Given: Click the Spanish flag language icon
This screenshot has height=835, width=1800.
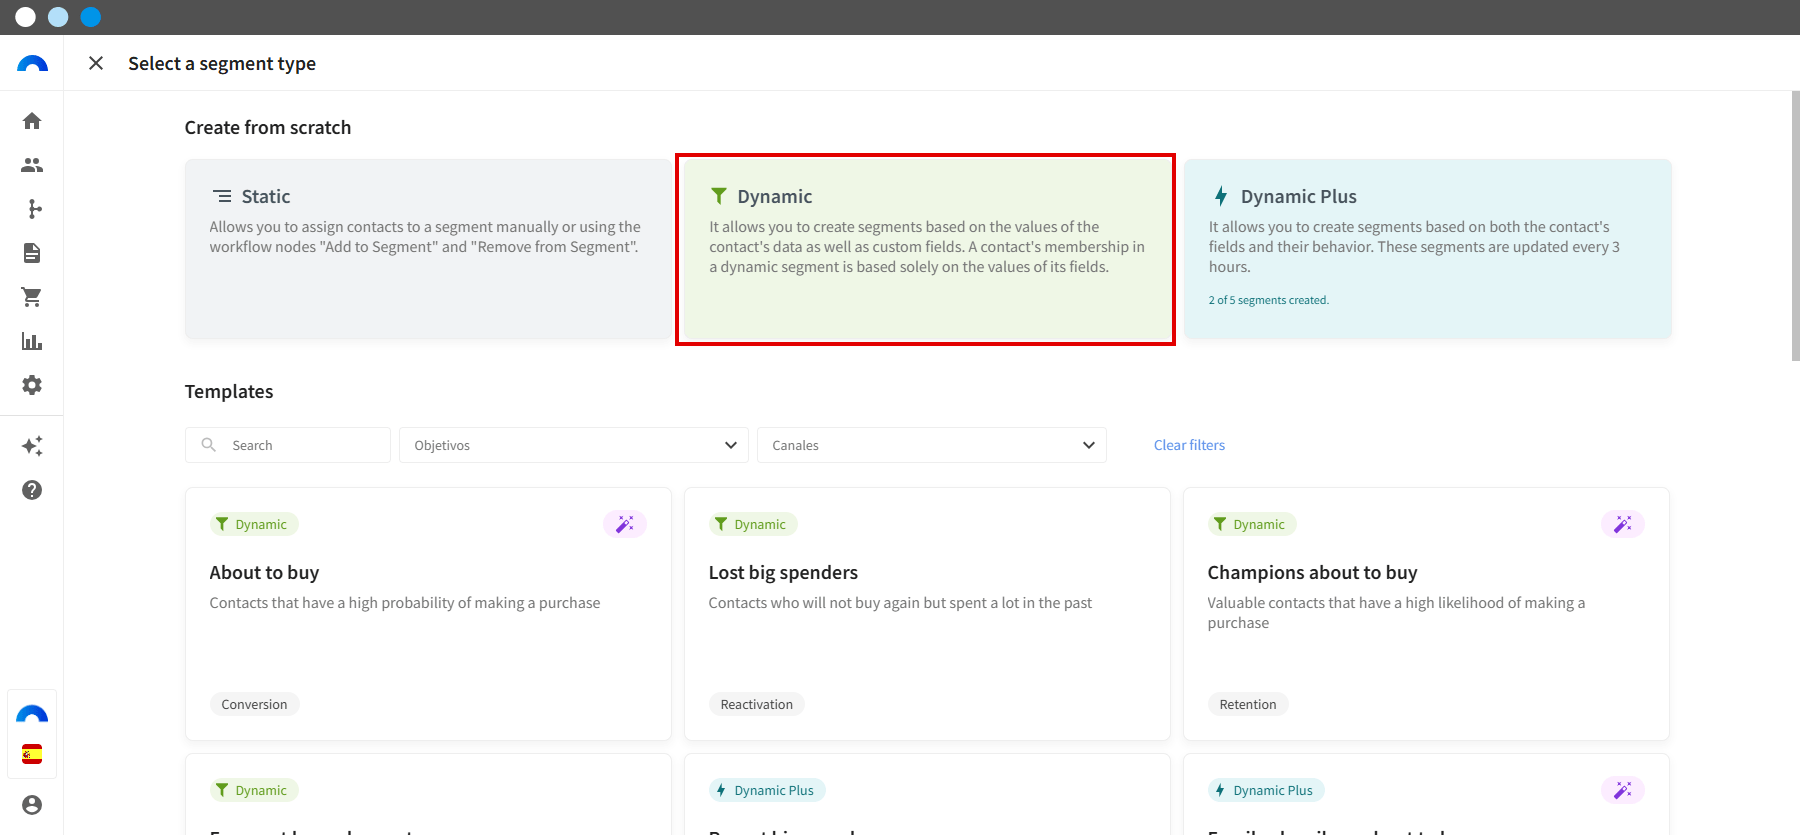Looking at the screenshot, I should point(32,754).
